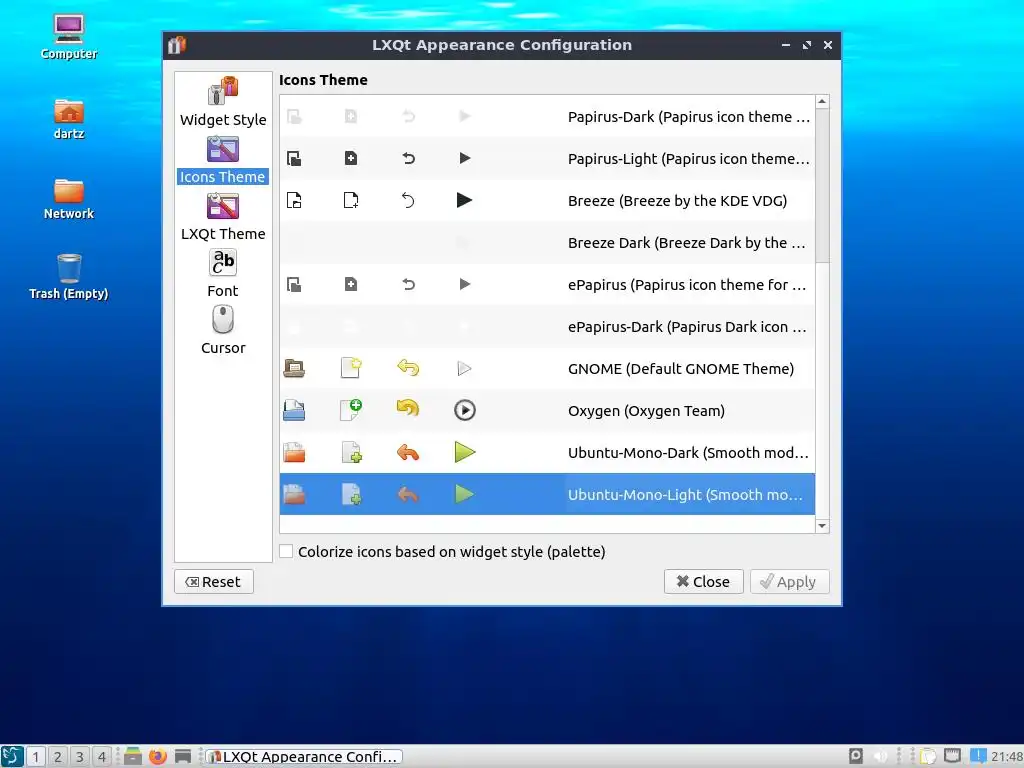Click ePapirus theme's new document icon
This screenshot has width=1024, height=768.
point(351,285)
